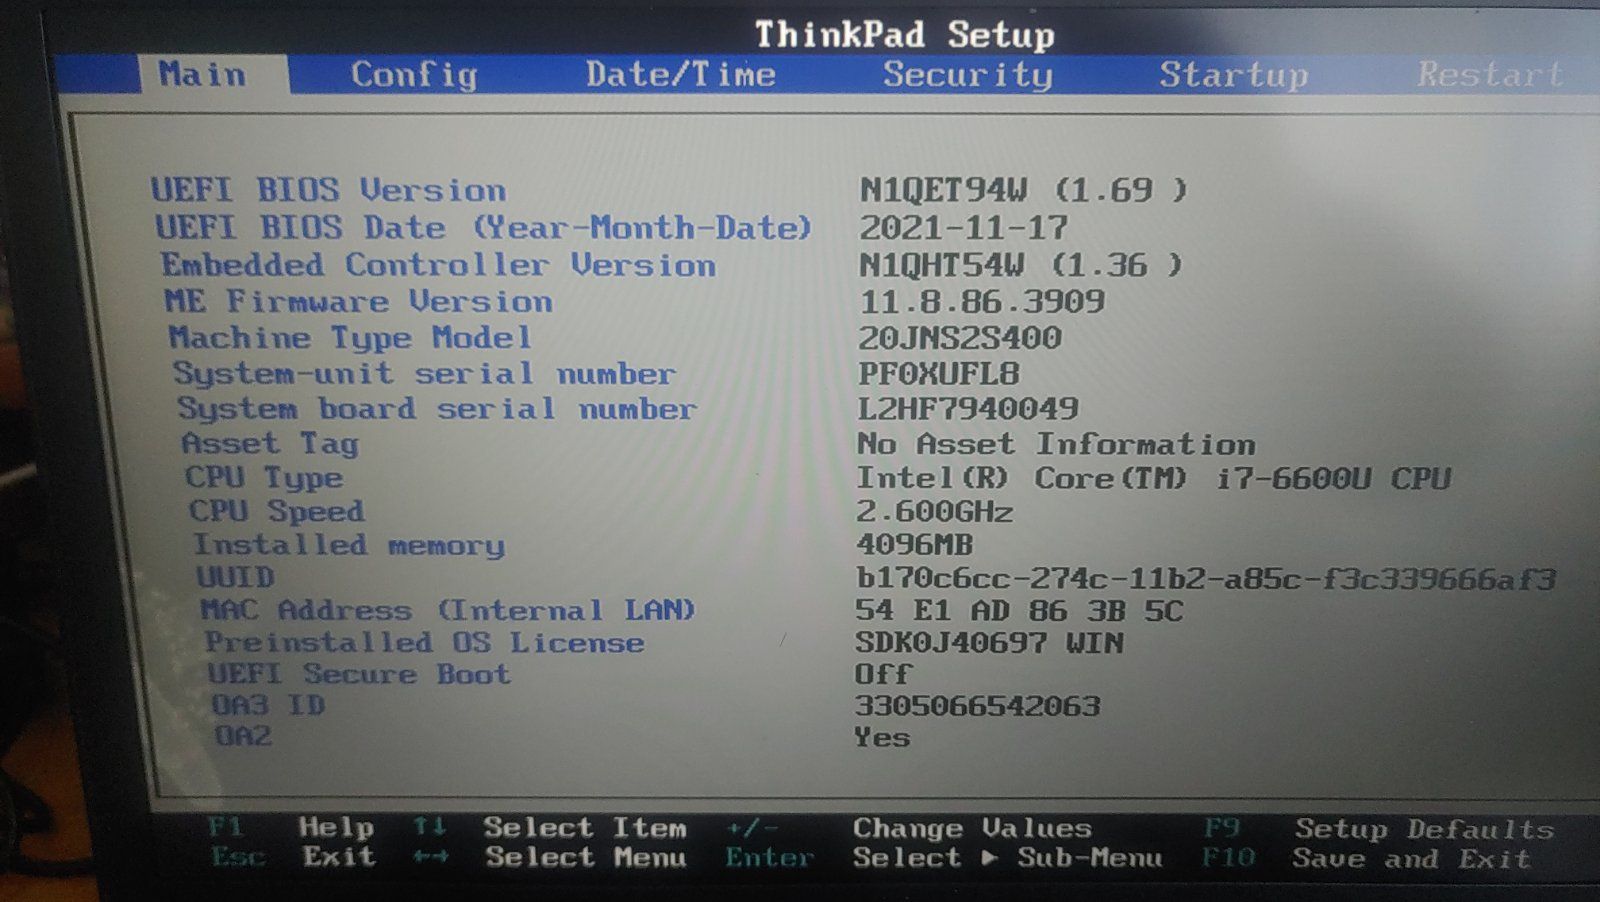Screen dimensions: 1600x902
Task: Click Preinstalled OS License label
Action: pyautogui.click(x=424, y=642)
